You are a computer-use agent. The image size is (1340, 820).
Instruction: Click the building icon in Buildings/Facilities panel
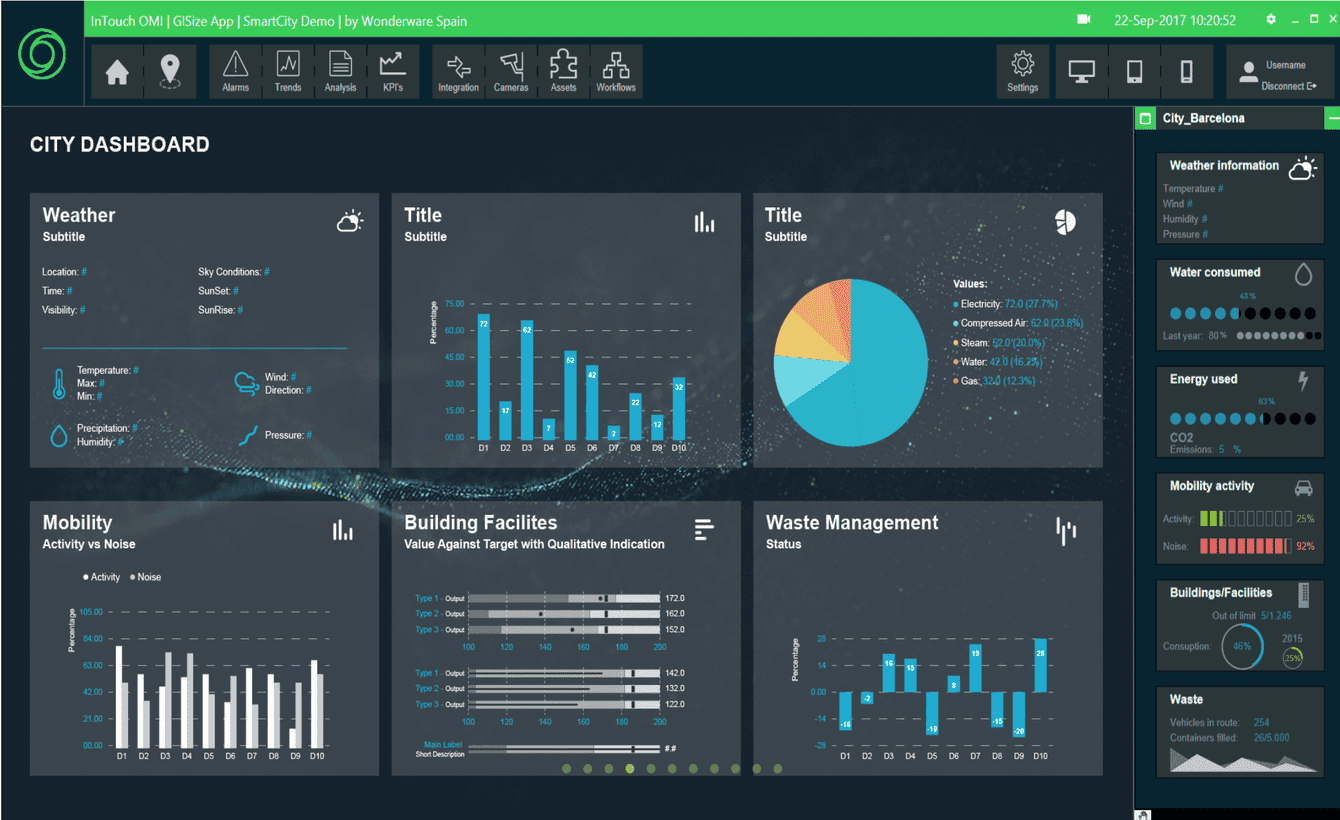(x=1303, y=593)
